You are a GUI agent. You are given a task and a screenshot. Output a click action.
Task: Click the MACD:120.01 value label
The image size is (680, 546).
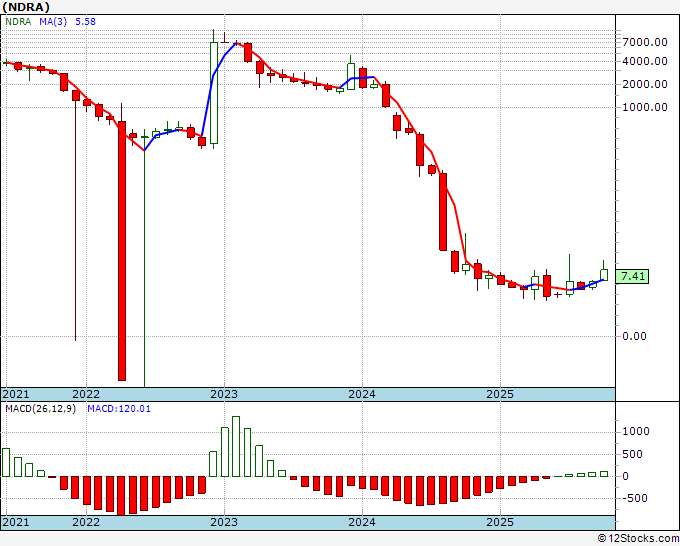click(119, 409)
